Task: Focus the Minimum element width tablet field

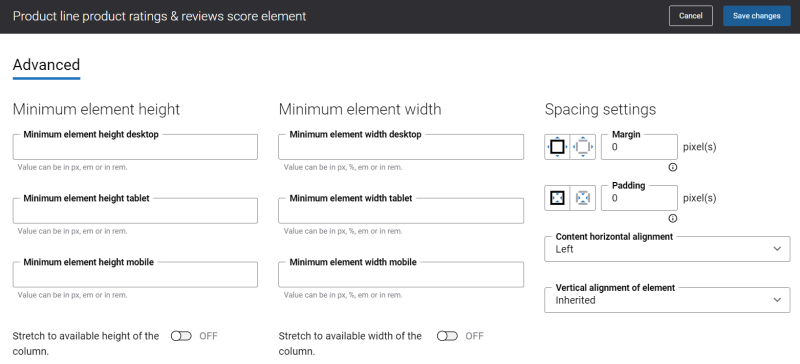Action: coord(401,211)
